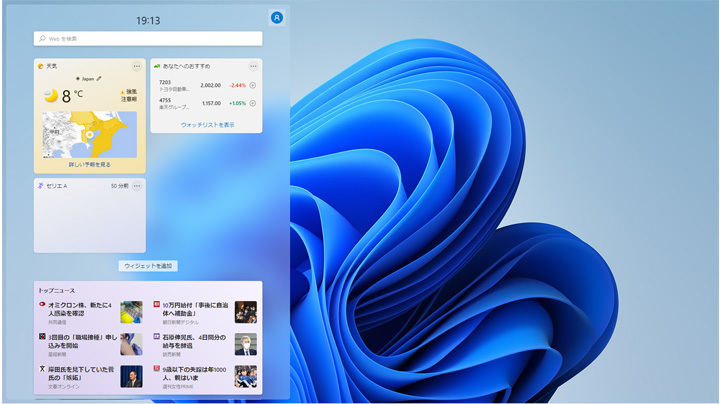Open the Tokyo area weather map
Screen dimensions: 720x404
point(90,135)
